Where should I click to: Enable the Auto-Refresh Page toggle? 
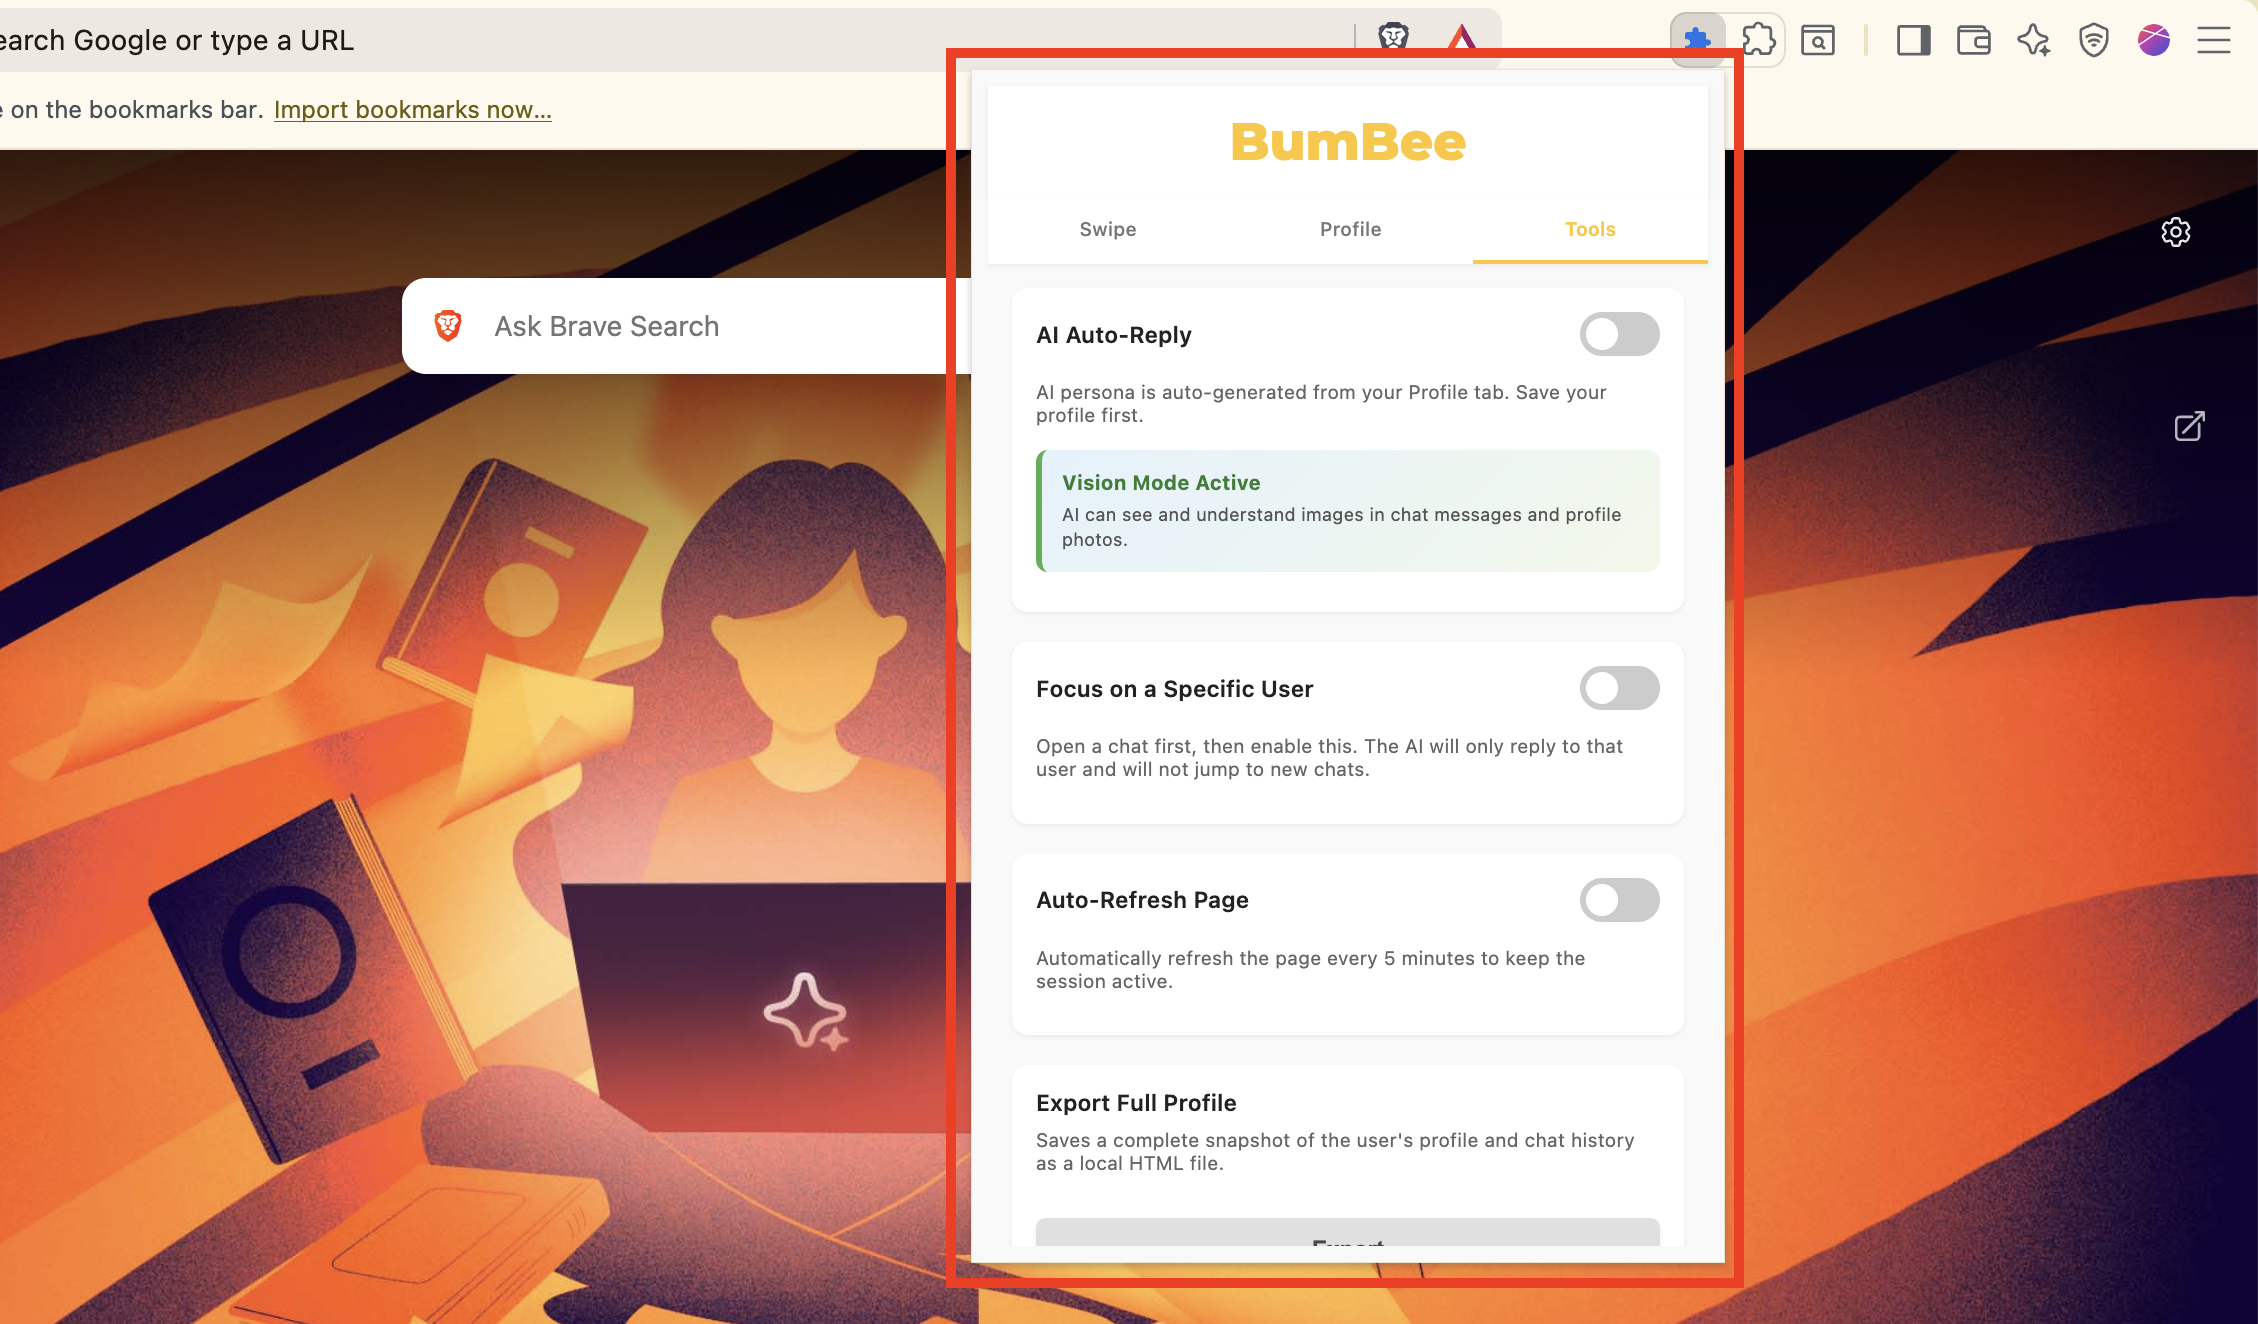(1619, 900)
